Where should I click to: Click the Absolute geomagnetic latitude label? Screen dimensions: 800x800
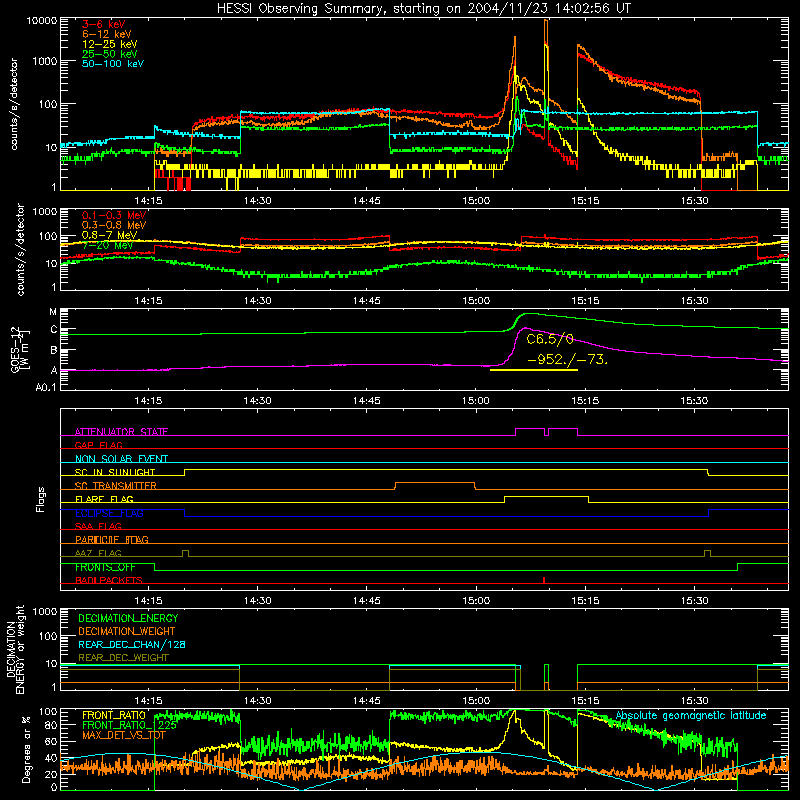pyautogui.click(x=691, y=716)
